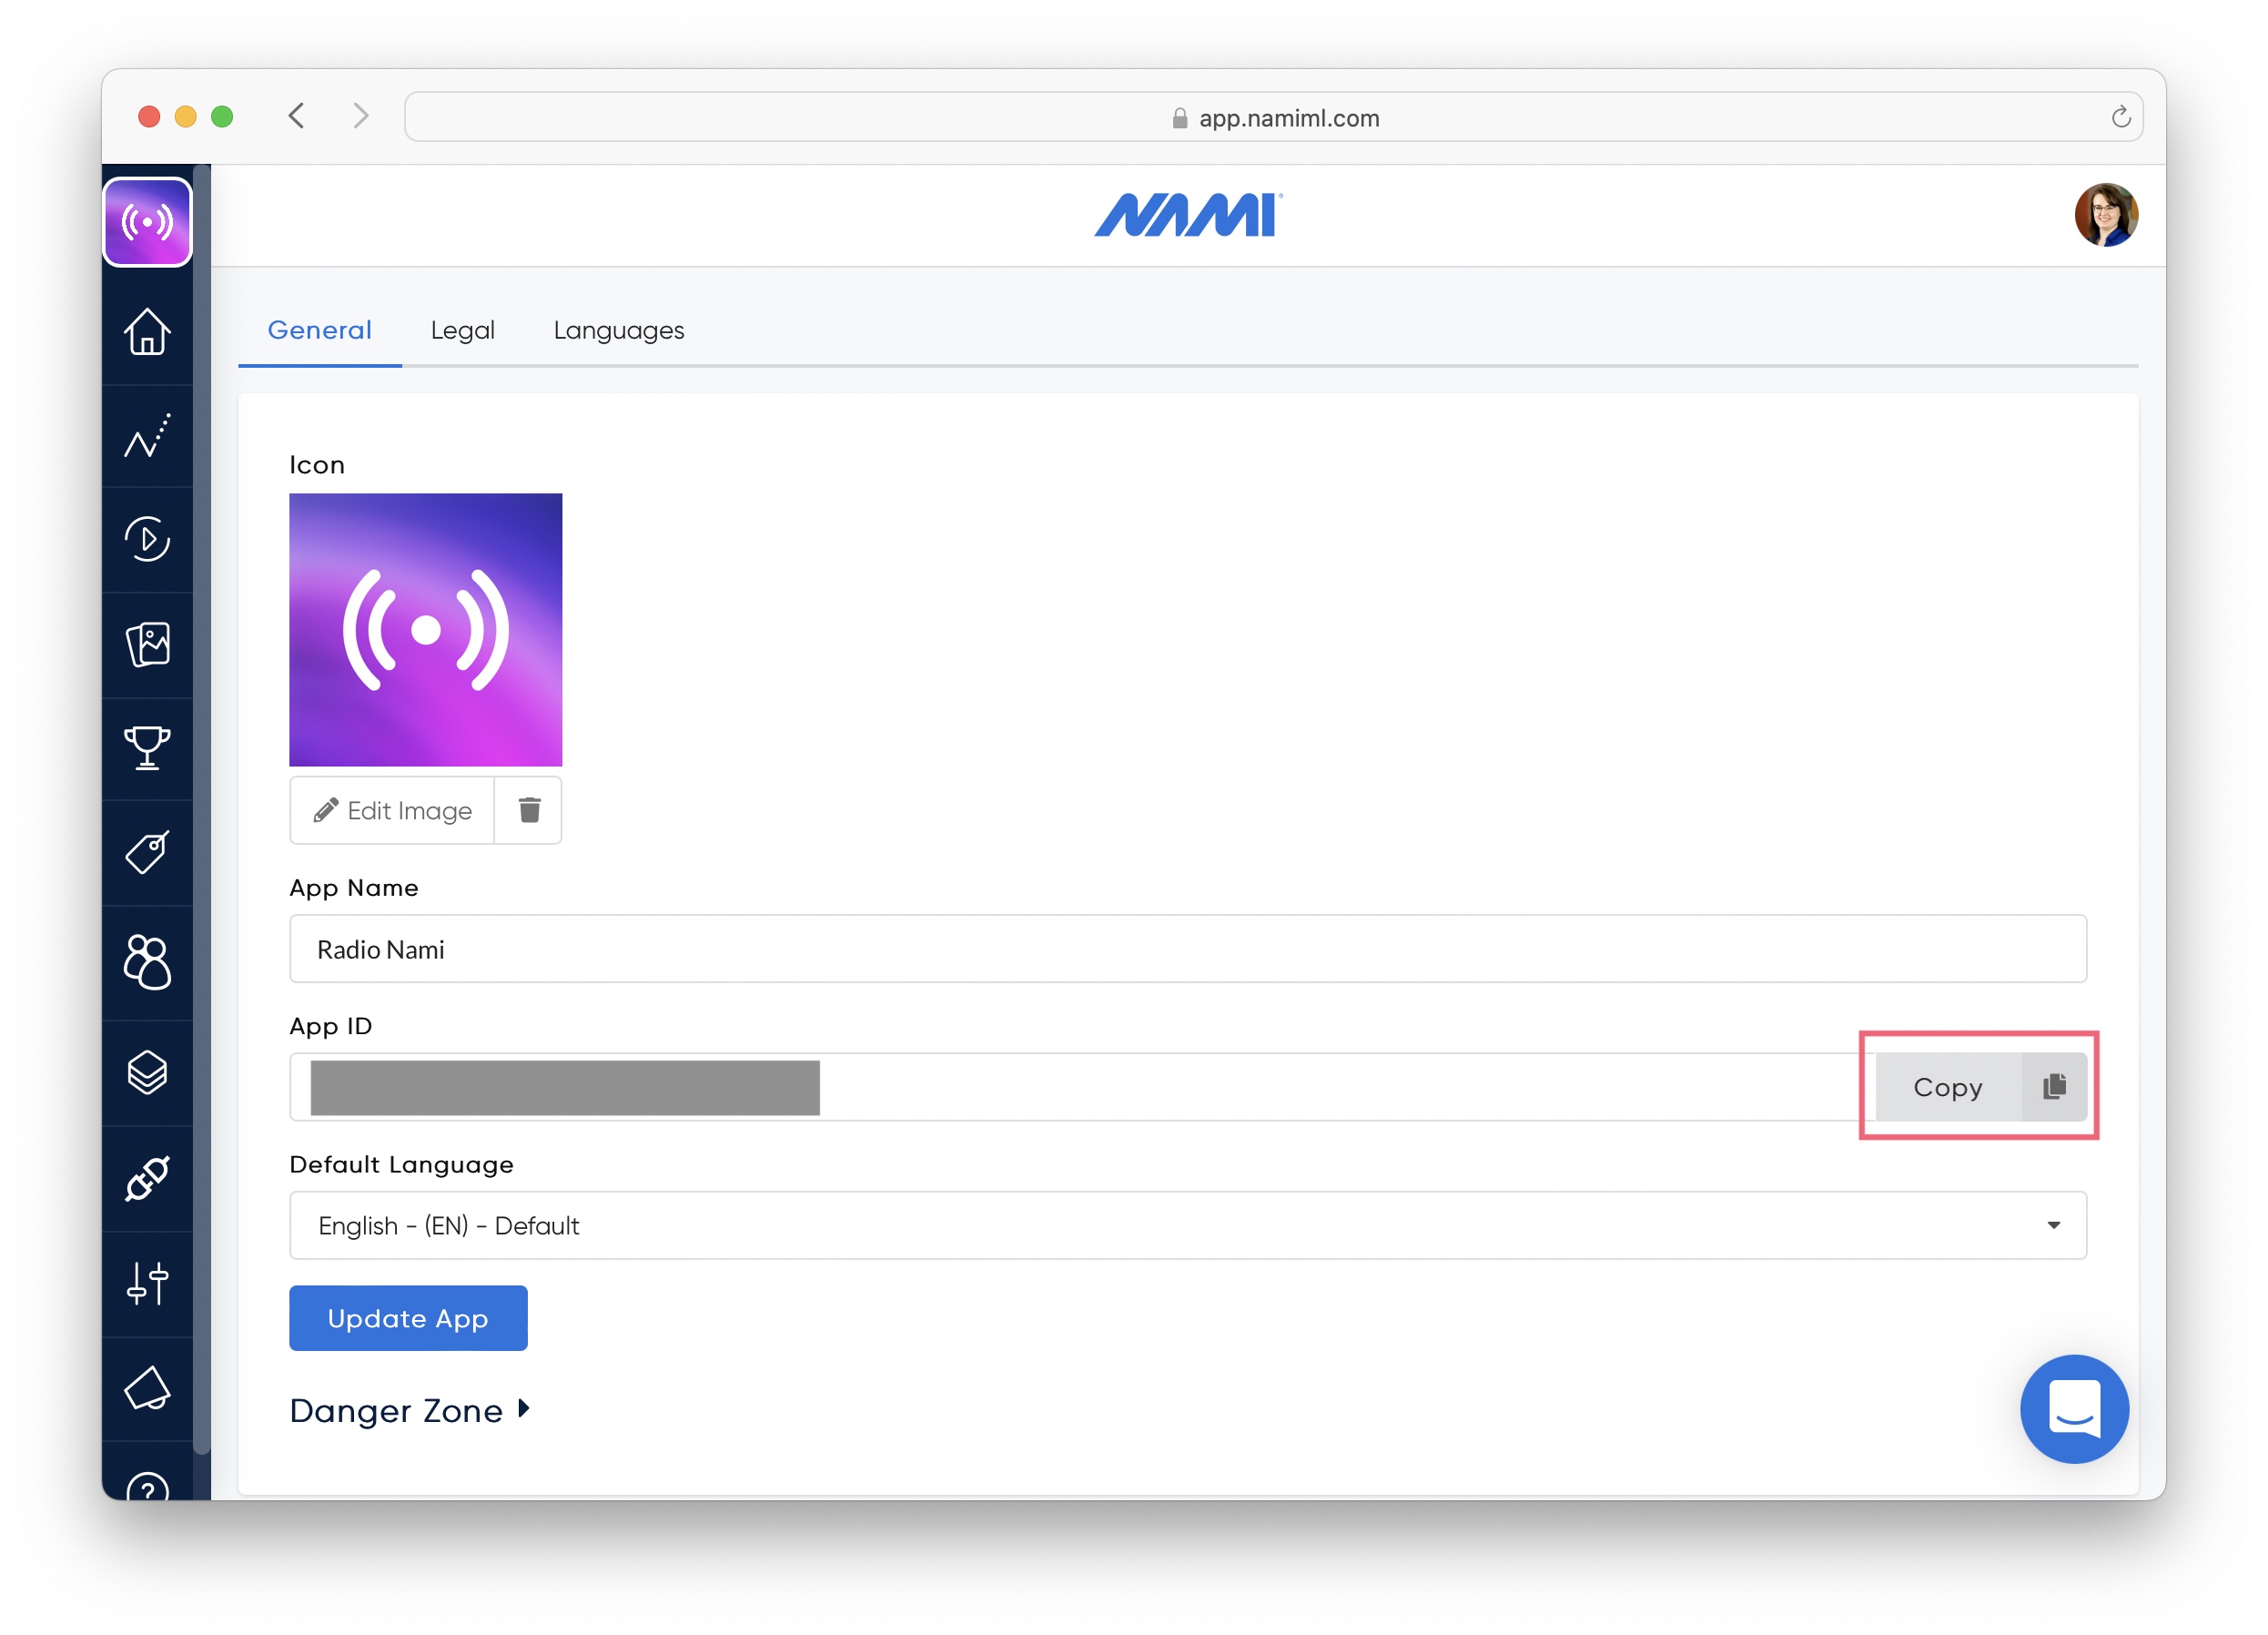The width and height of the screenshot is (2268, 1635).
Task: Open the Intercom chat bubble
Action: (x=2073, y=1408)
